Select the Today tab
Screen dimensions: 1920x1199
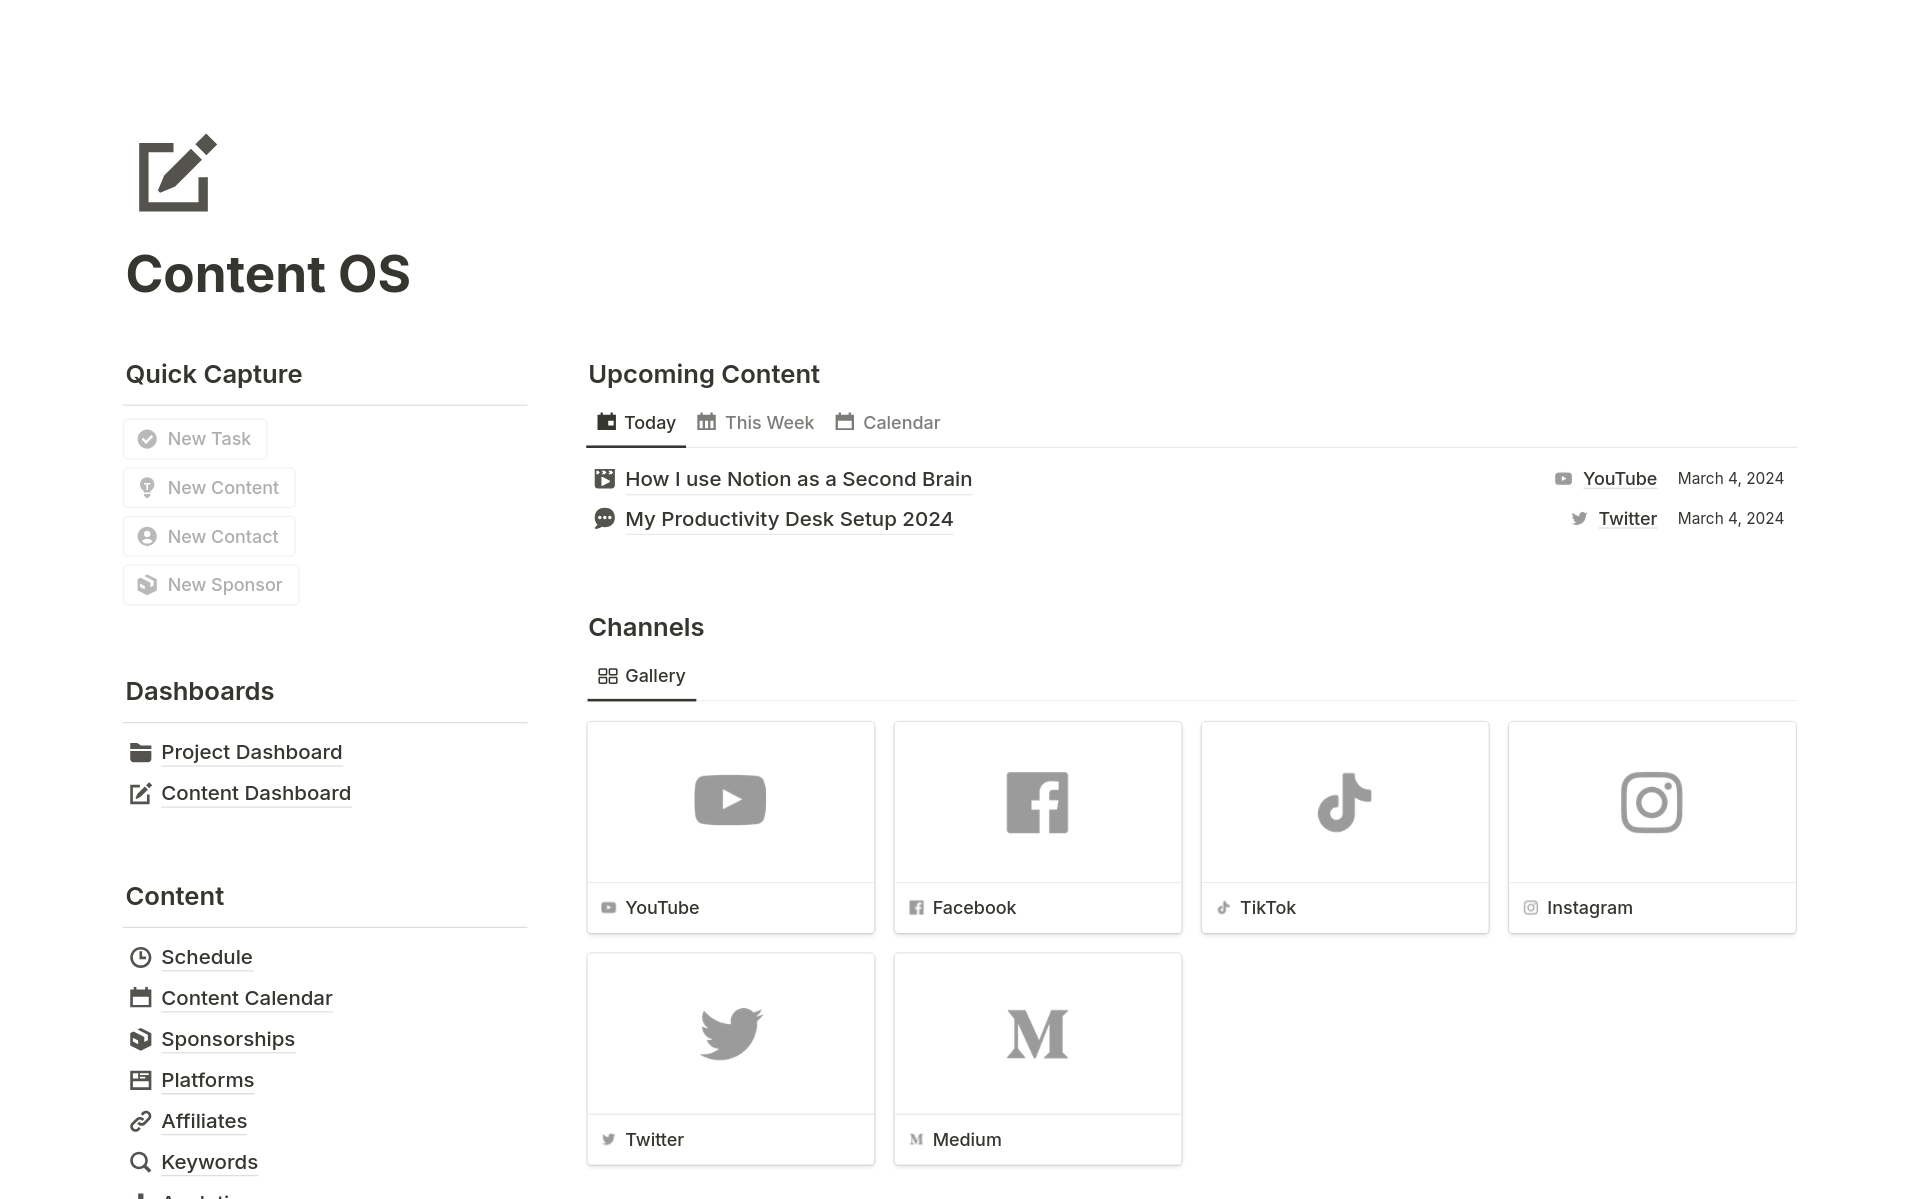tap(636, 423)
